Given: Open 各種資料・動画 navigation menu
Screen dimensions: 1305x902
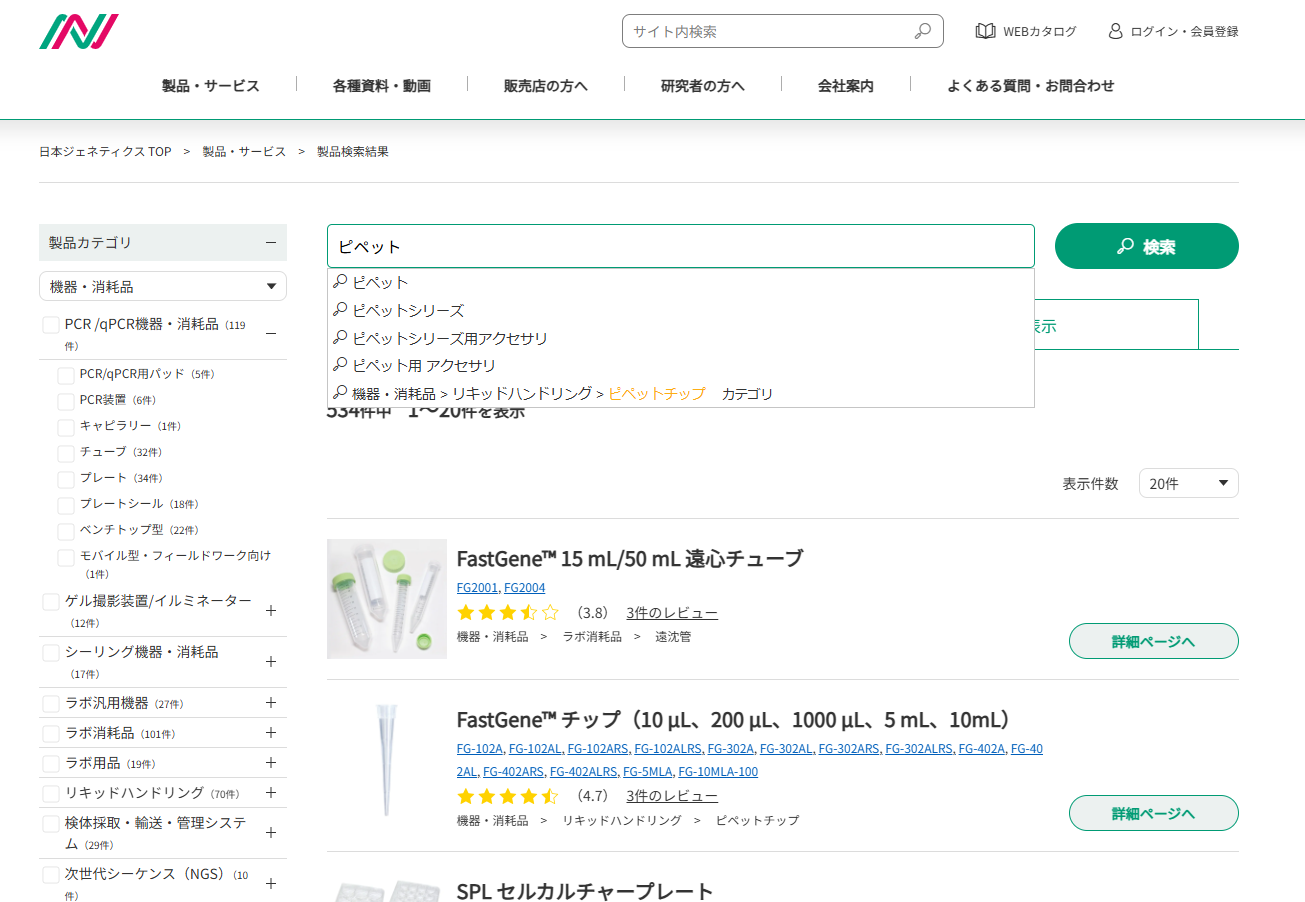Looking at the screenshot, I should tap(382, 86).
